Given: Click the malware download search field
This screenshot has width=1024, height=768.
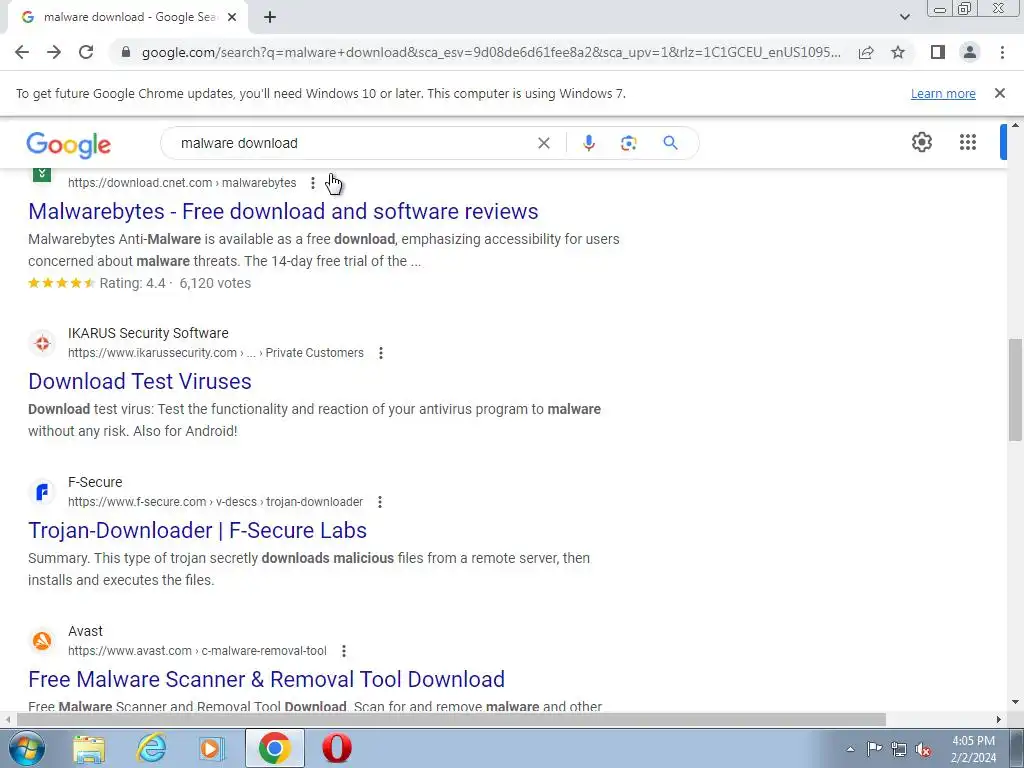Looking at the screenshot, I should pos(353,143).
